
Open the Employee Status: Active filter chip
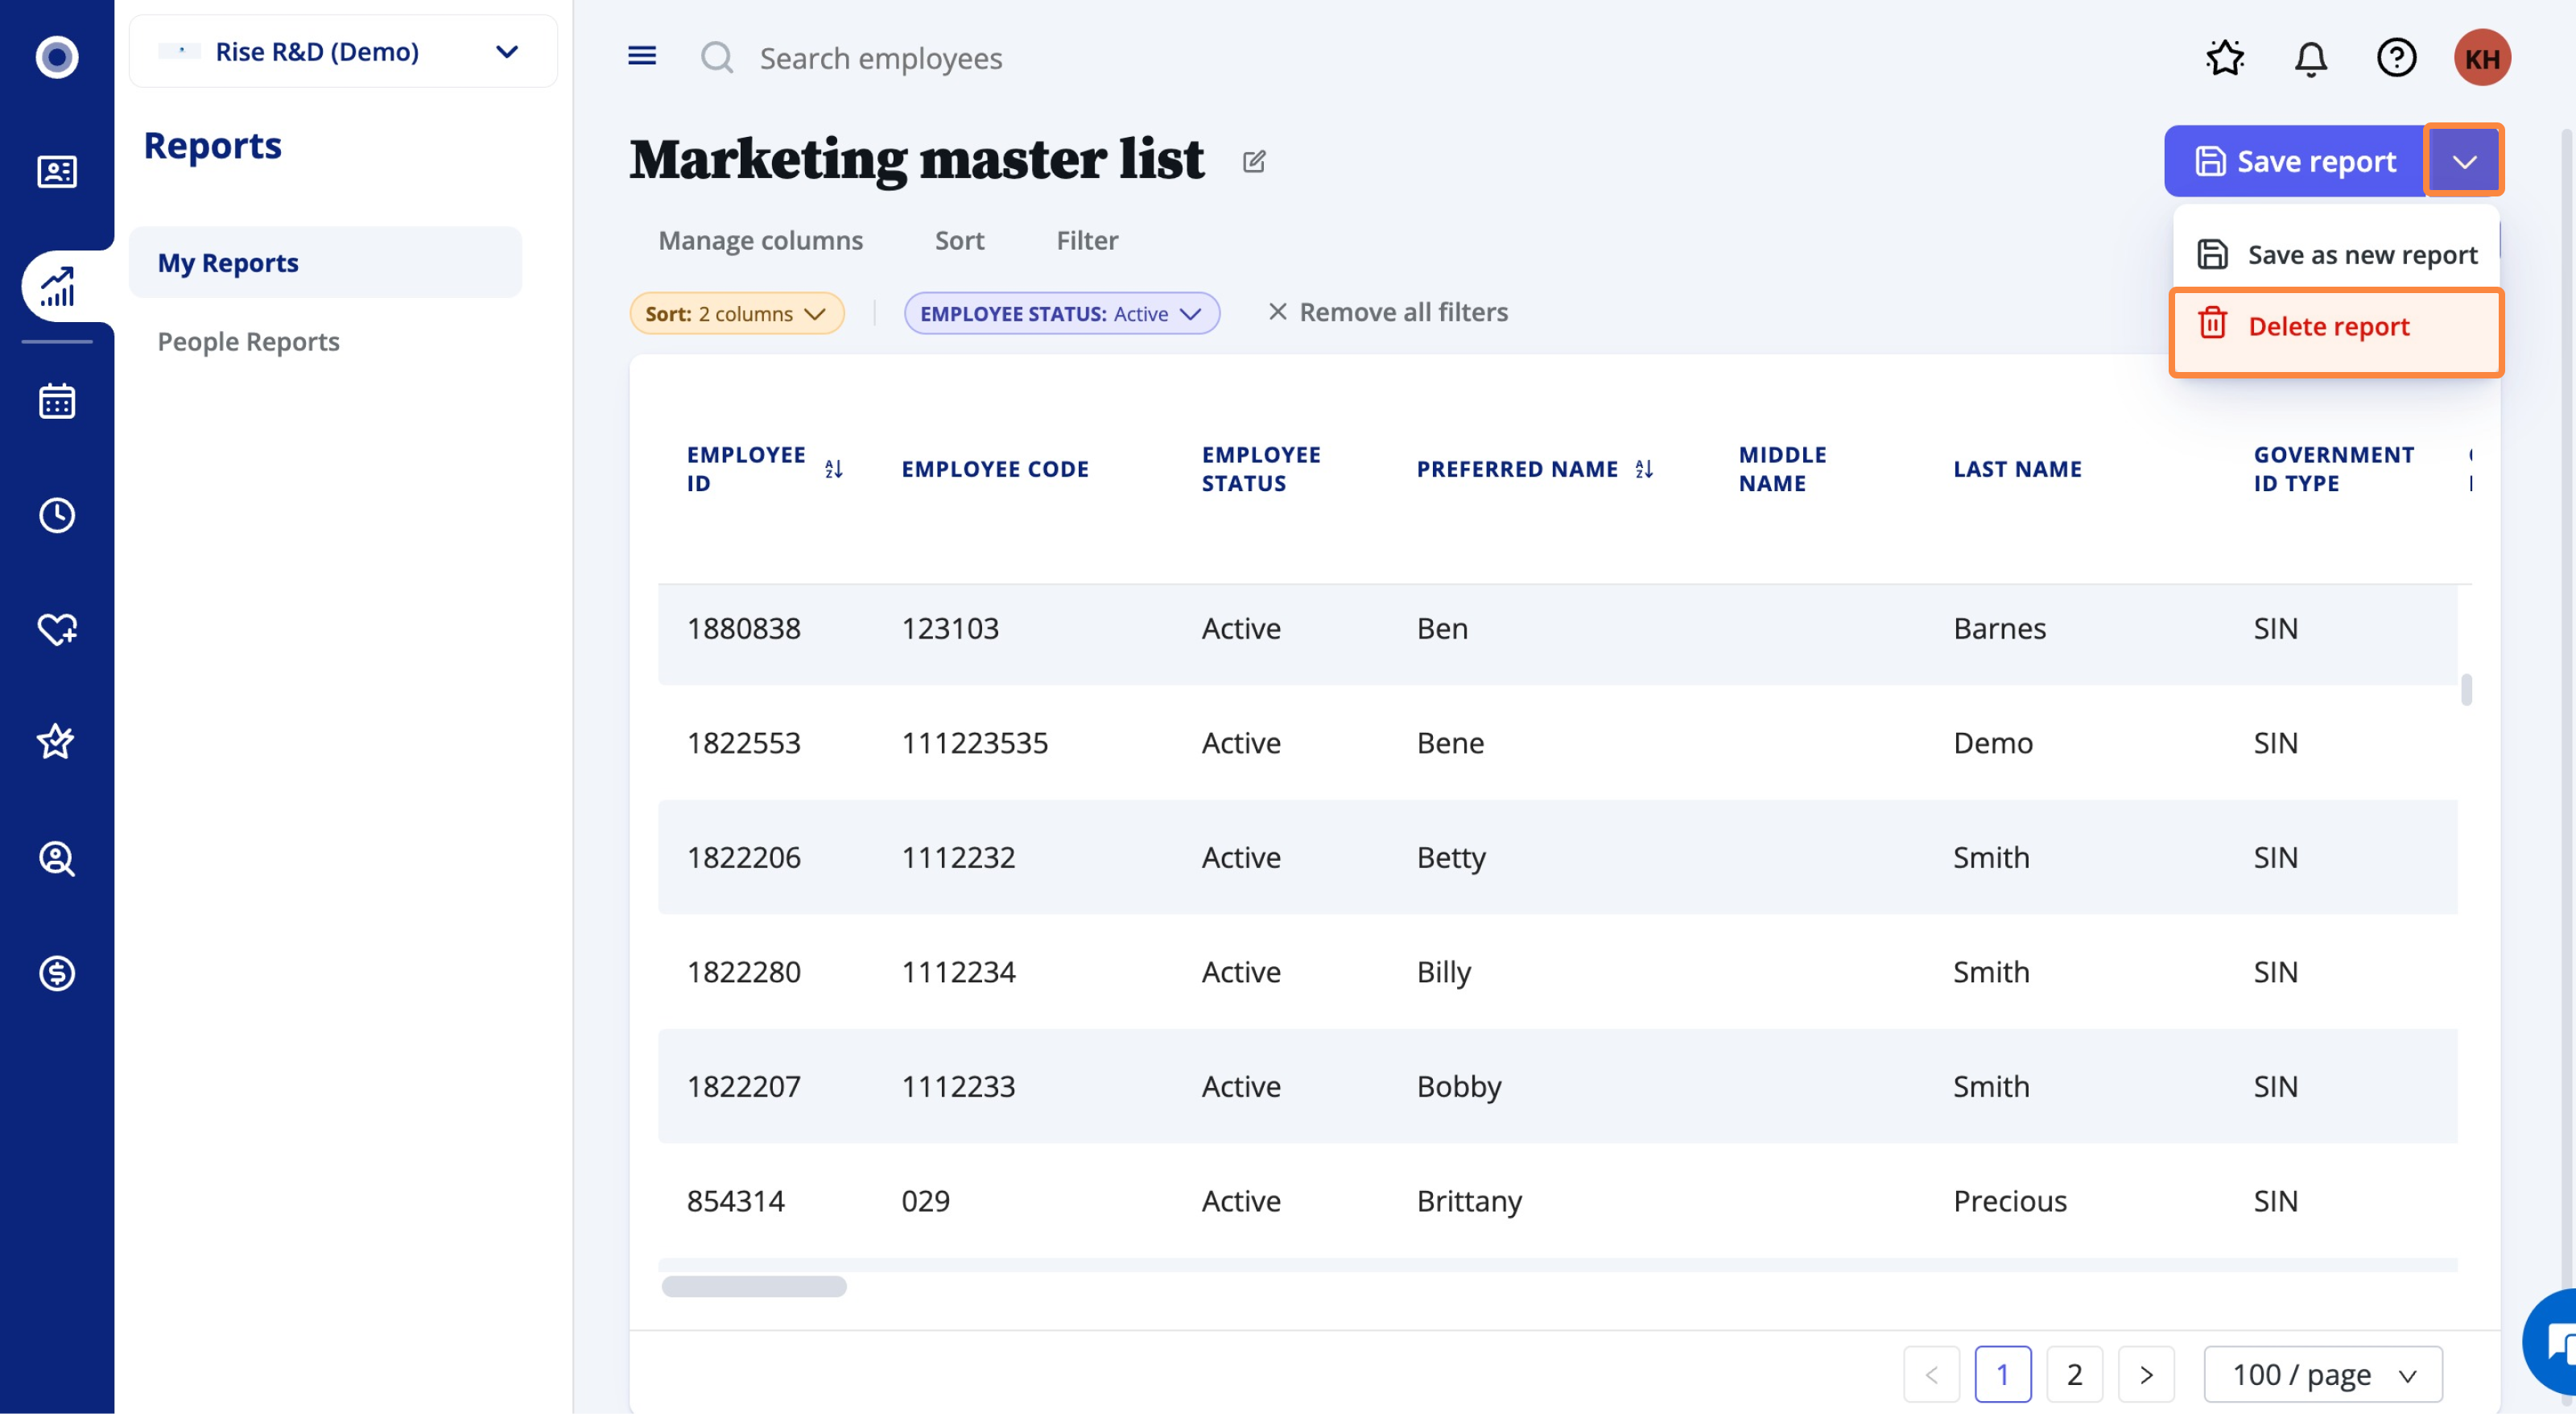coord(1061,313)
